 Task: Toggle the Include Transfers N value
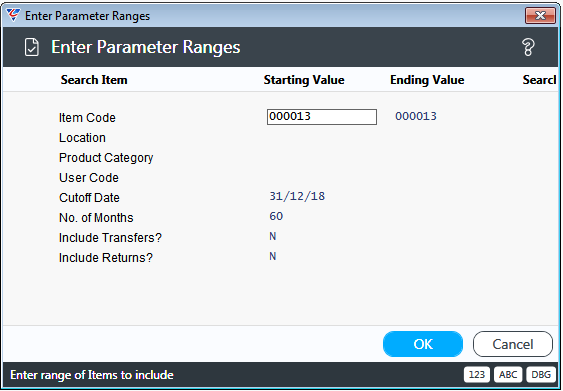[x=273, y=236]
